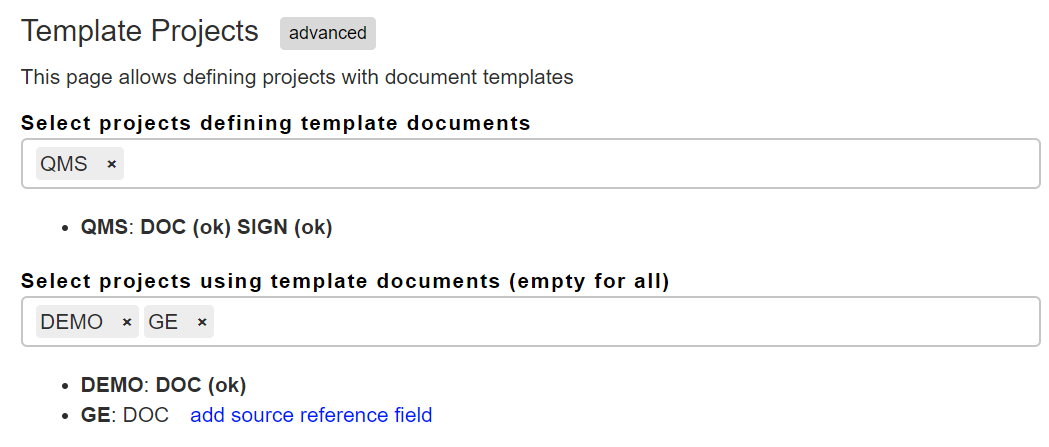Open the projects using templates select box
Image resolution: width=1049 pixels, height=447 pixels.
point(531,322)
